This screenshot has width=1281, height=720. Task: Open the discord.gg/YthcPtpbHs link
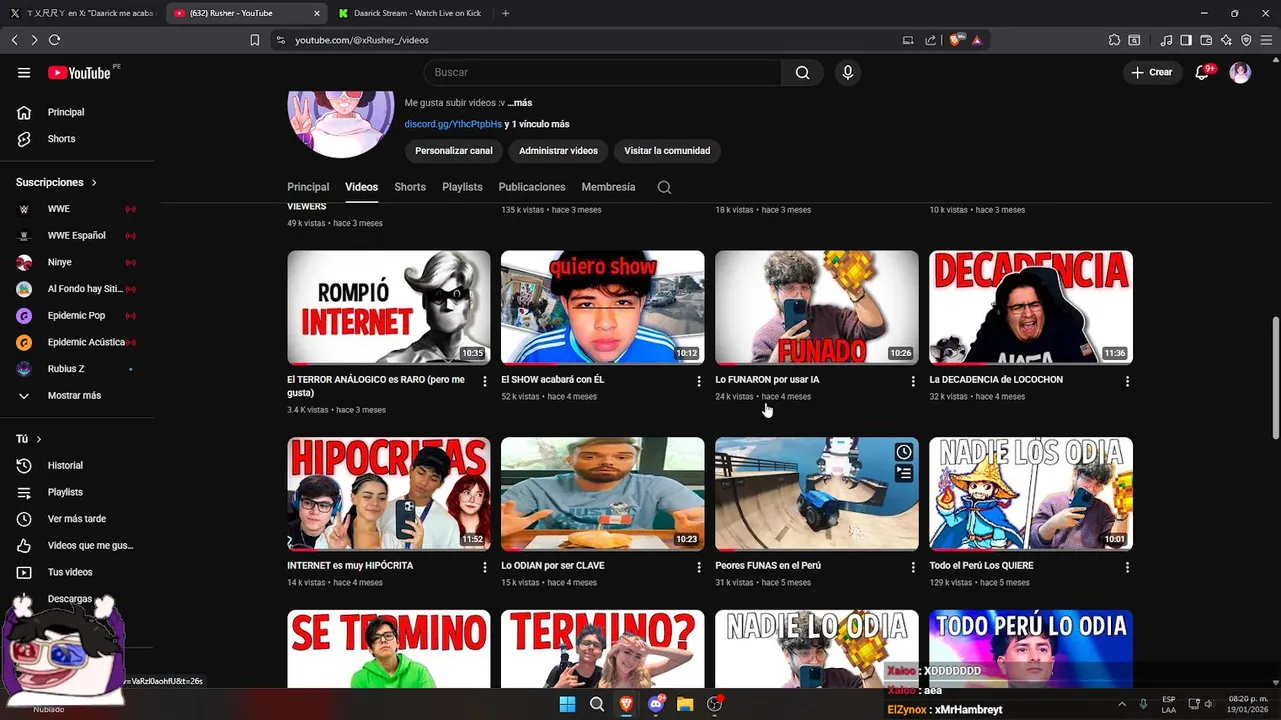(x=453, y=124)
